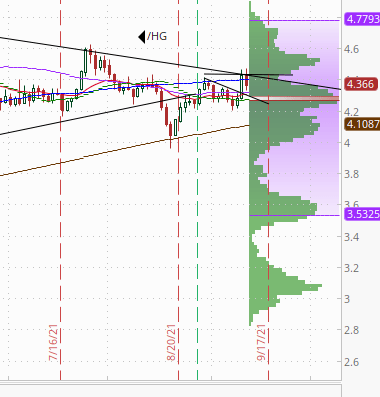Click the 2.6 price axis label
Screen dimensions: 380x397
pyautogui.click(x=352, y=361)
